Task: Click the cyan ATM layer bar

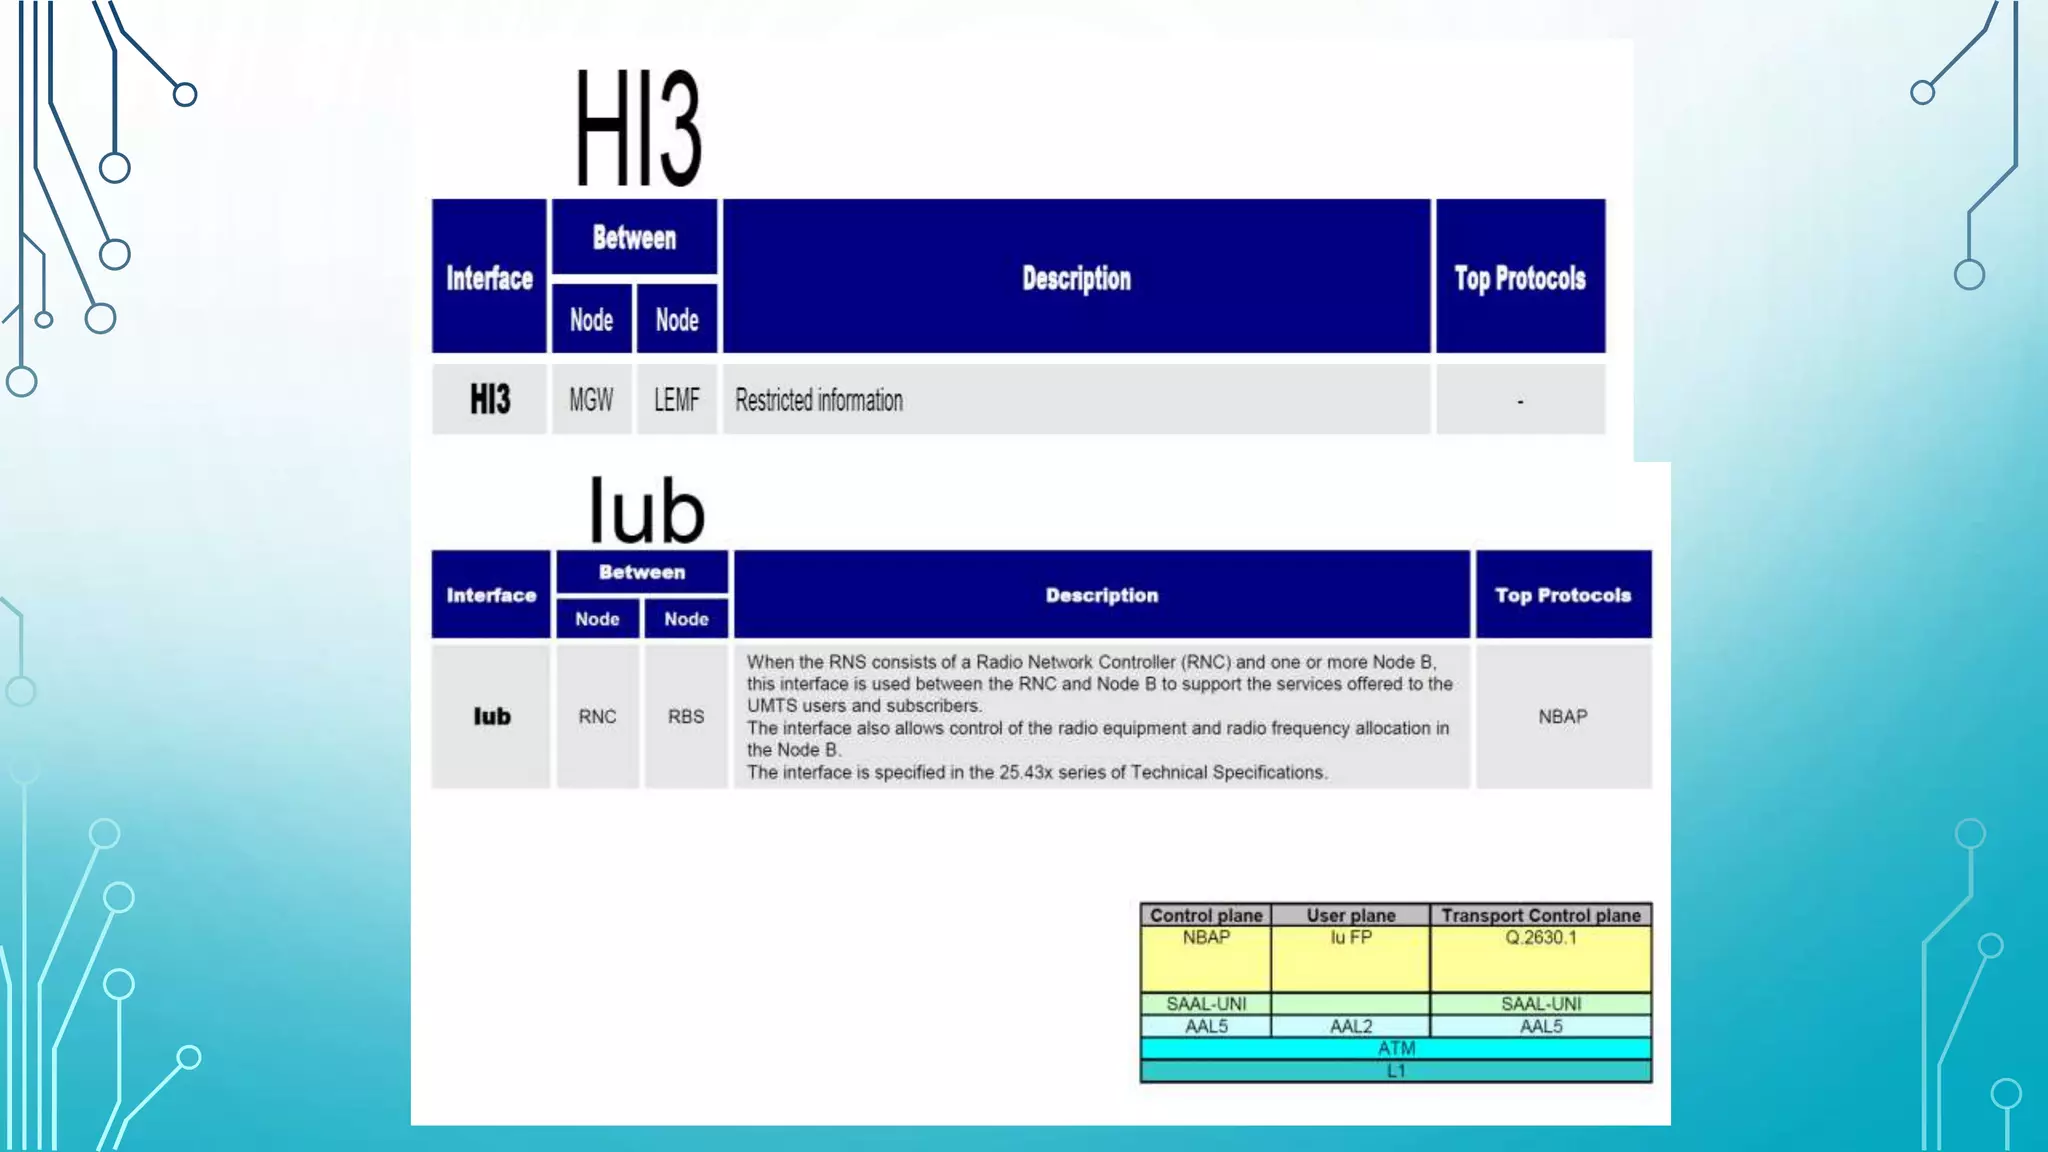Action: [1396, 1048]
